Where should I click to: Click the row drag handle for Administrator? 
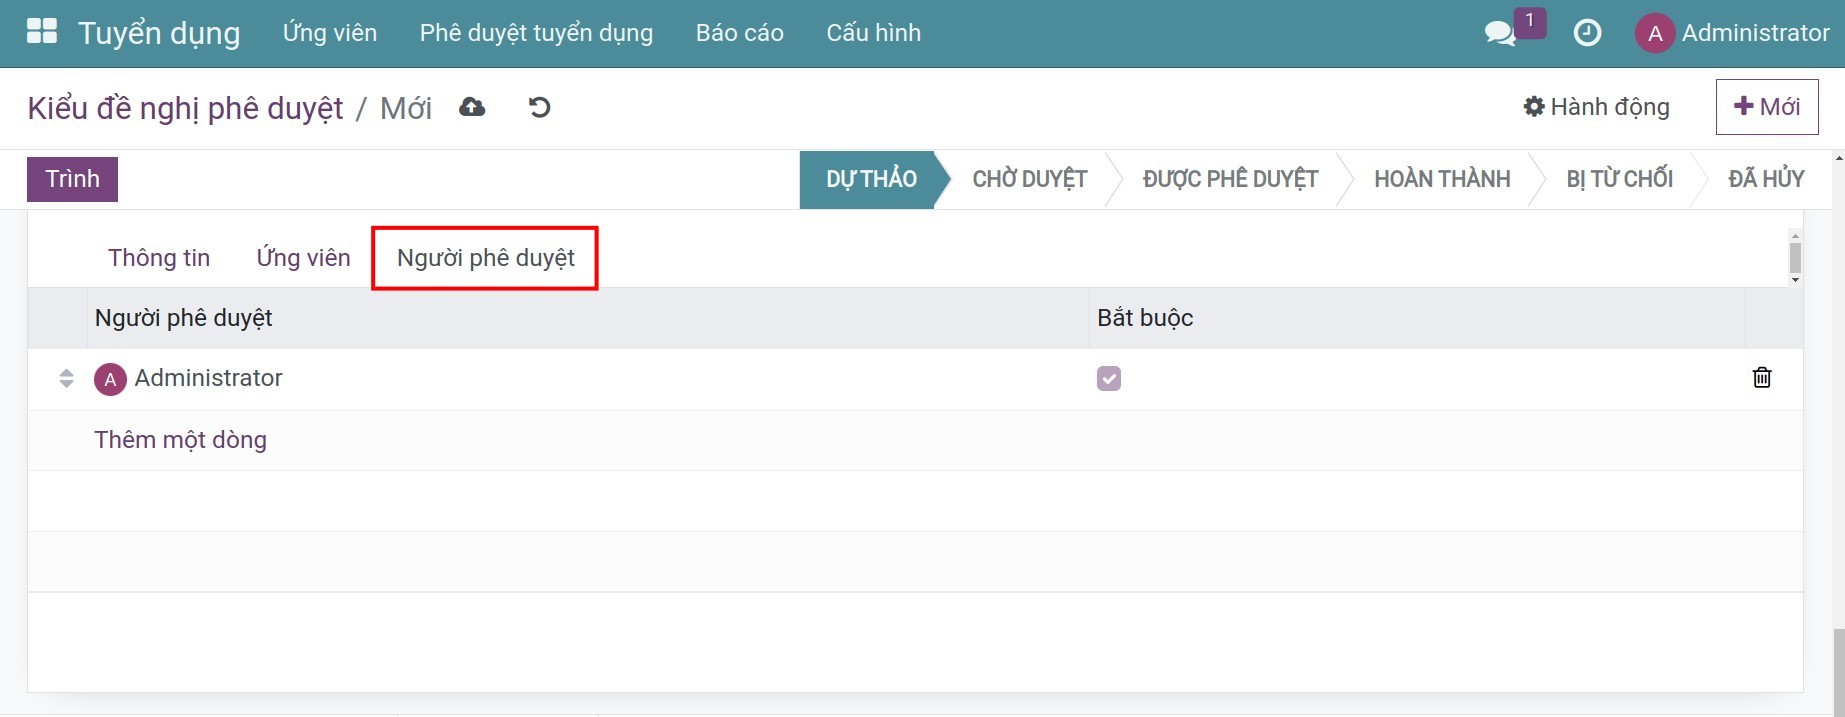coord(66,378)
